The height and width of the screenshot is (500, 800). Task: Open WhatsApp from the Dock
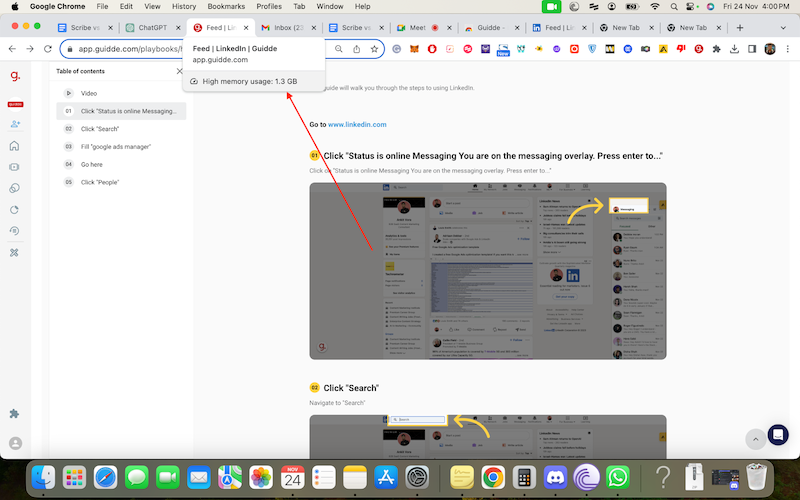618,478
